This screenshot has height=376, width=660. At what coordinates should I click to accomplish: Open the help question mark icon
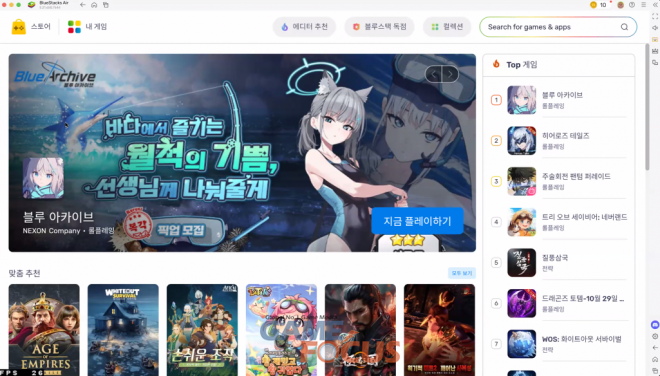click(x=632, y=5)
